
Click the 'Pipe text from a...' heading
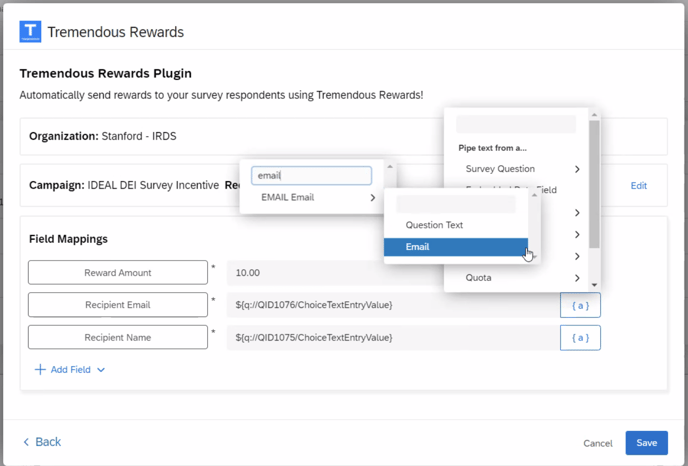click(492, 148)
